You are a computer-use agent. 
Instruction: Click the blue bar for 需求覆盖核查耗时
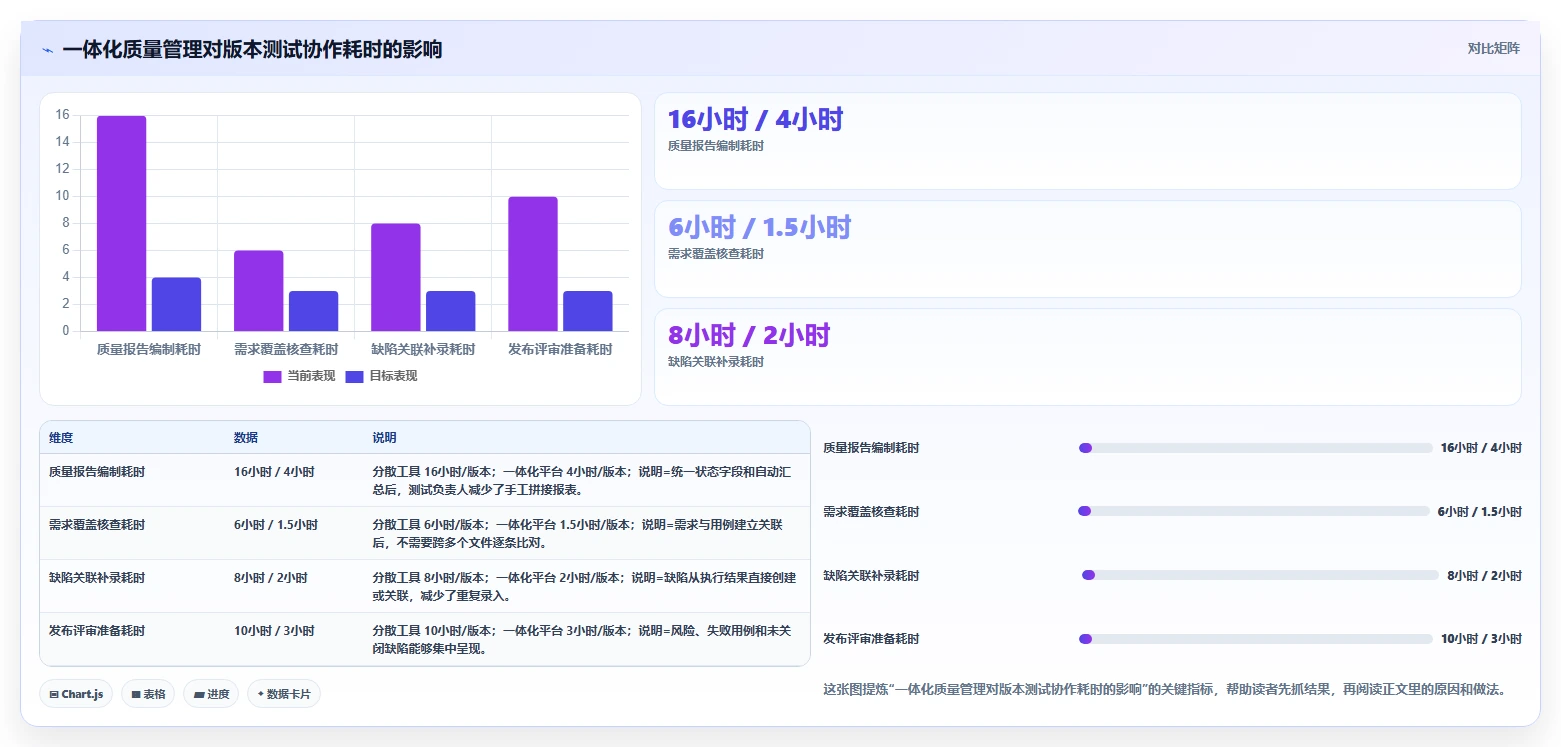click(x=313, y=311)
